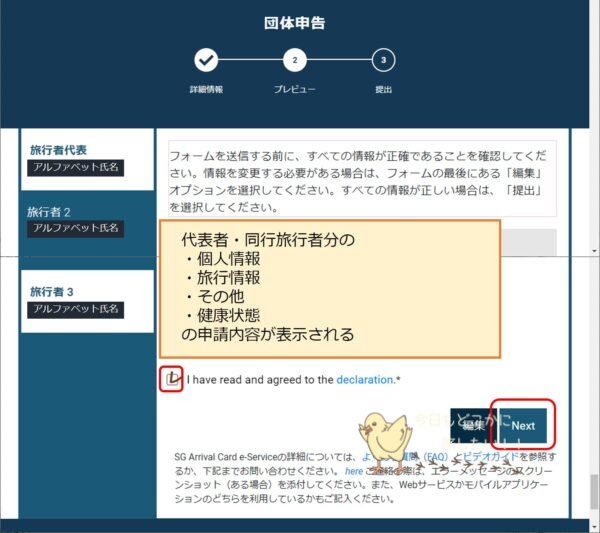Click the アルファベット氏名 label under 旅行者 2
Viewport: 600px width, 533px height.
click(76, 228)
